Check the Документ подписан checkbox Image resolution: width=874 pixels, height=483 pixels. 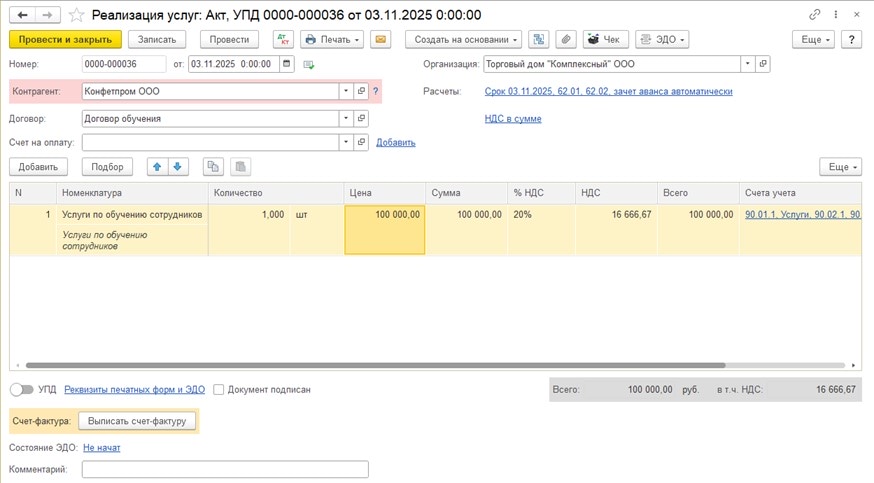click(219, 389)
